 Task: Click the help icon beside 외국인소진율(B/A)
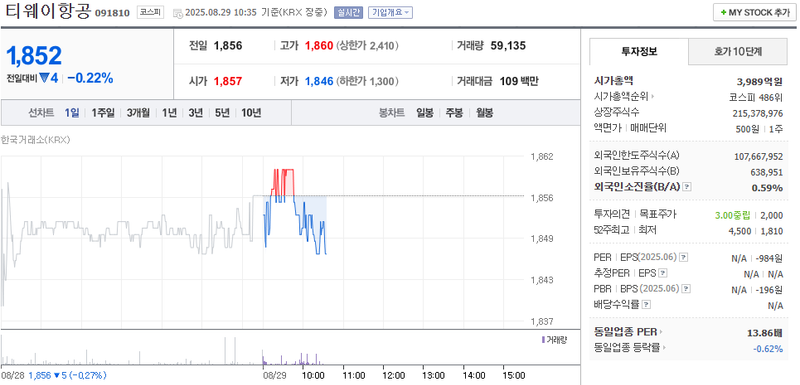(x=687, y=187)
